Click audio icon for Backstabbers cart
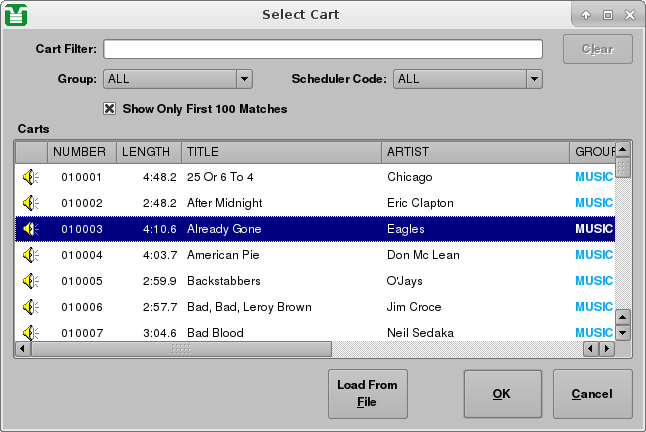This screenshot has width=646, height=432. coord(31,281)
